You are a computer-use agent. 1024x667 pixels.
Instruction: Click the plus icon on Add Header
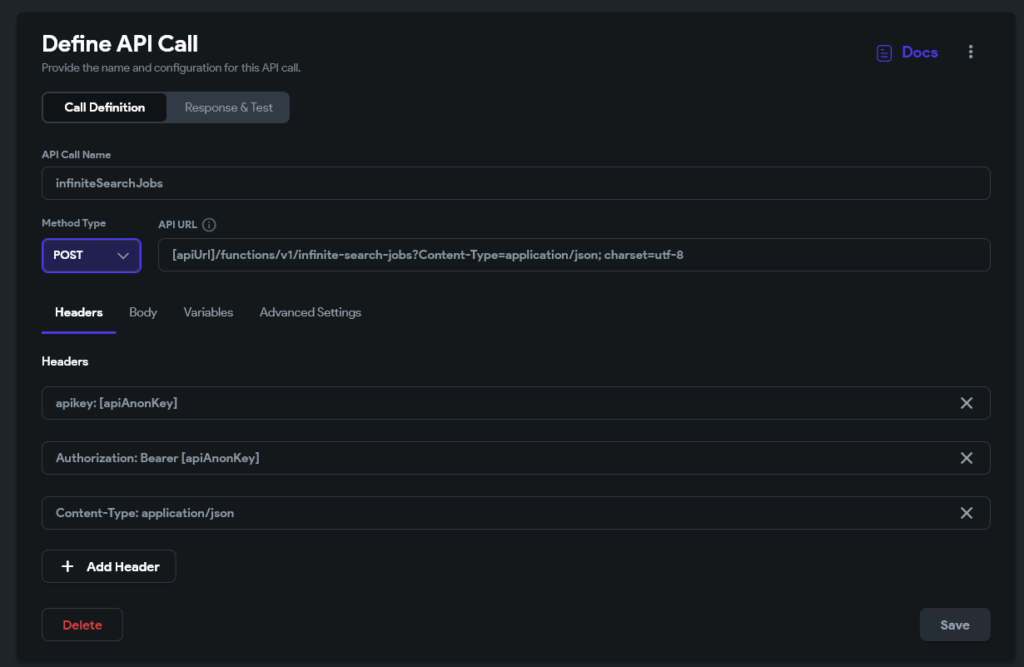pyautogui.click(x=67, y=566)
